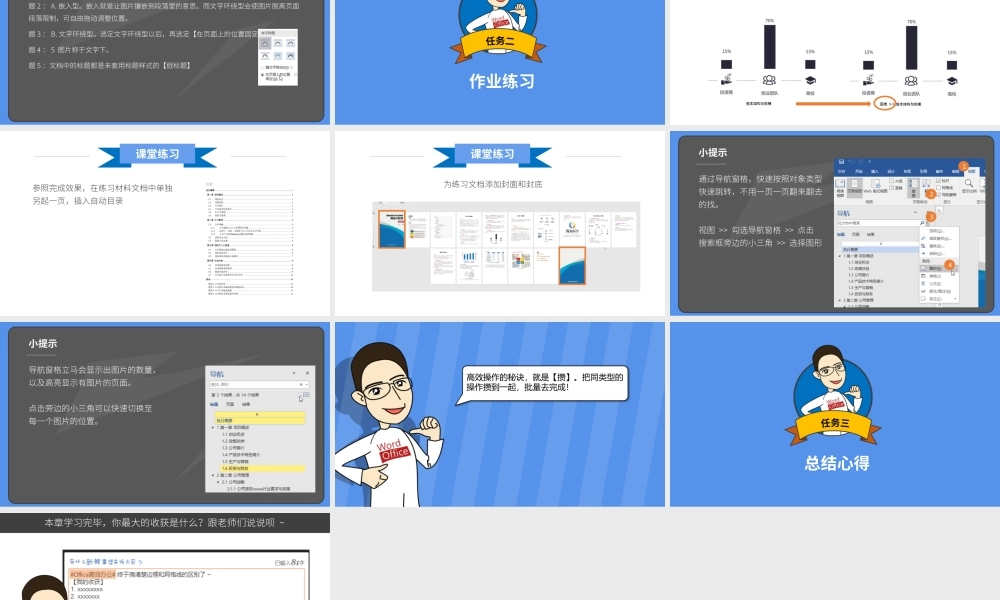
Task: Click 课堂练习 banner on the 自动目录 slide
Action: pyautogui.click(x=157, y=154)
